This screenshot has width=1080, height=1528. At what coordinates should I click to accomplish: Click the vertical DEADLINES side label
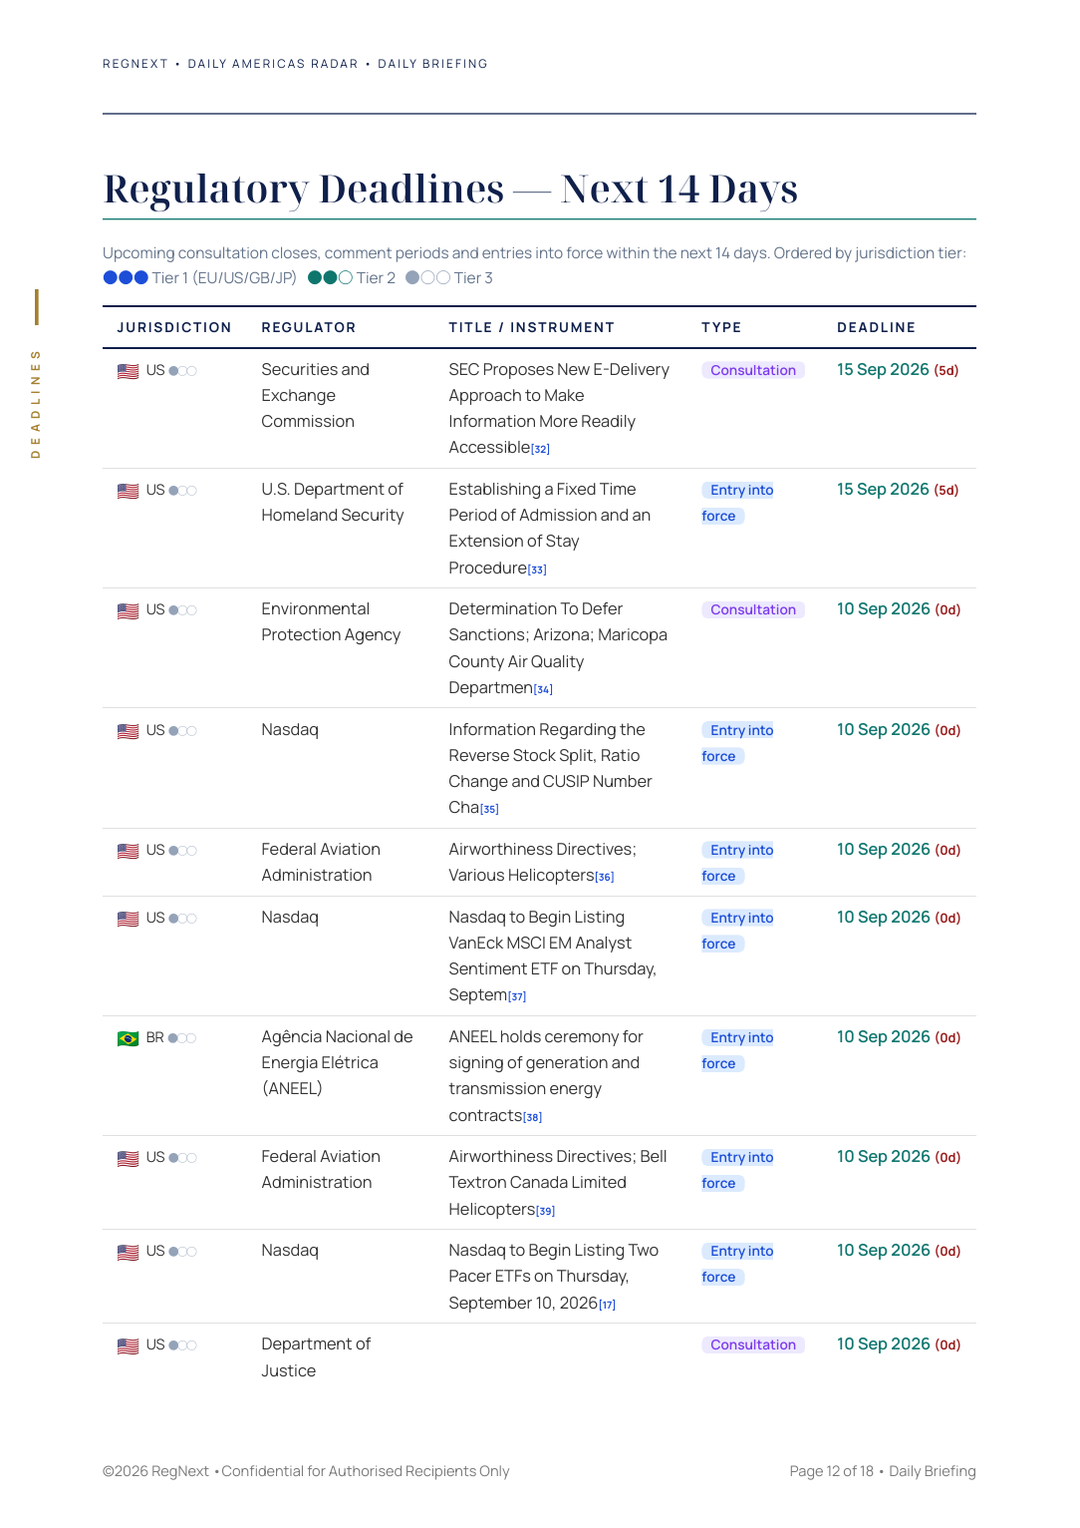click(x=36, y=404)
